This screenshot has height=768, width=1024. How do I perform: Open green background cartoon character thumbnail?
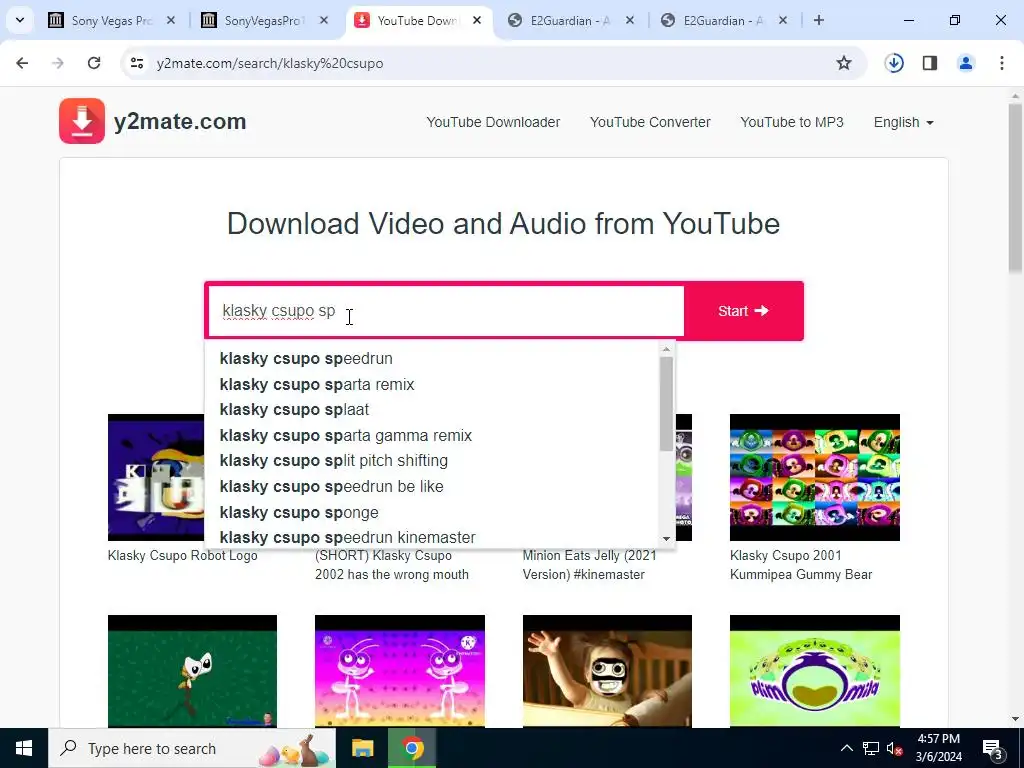[192, 671]
